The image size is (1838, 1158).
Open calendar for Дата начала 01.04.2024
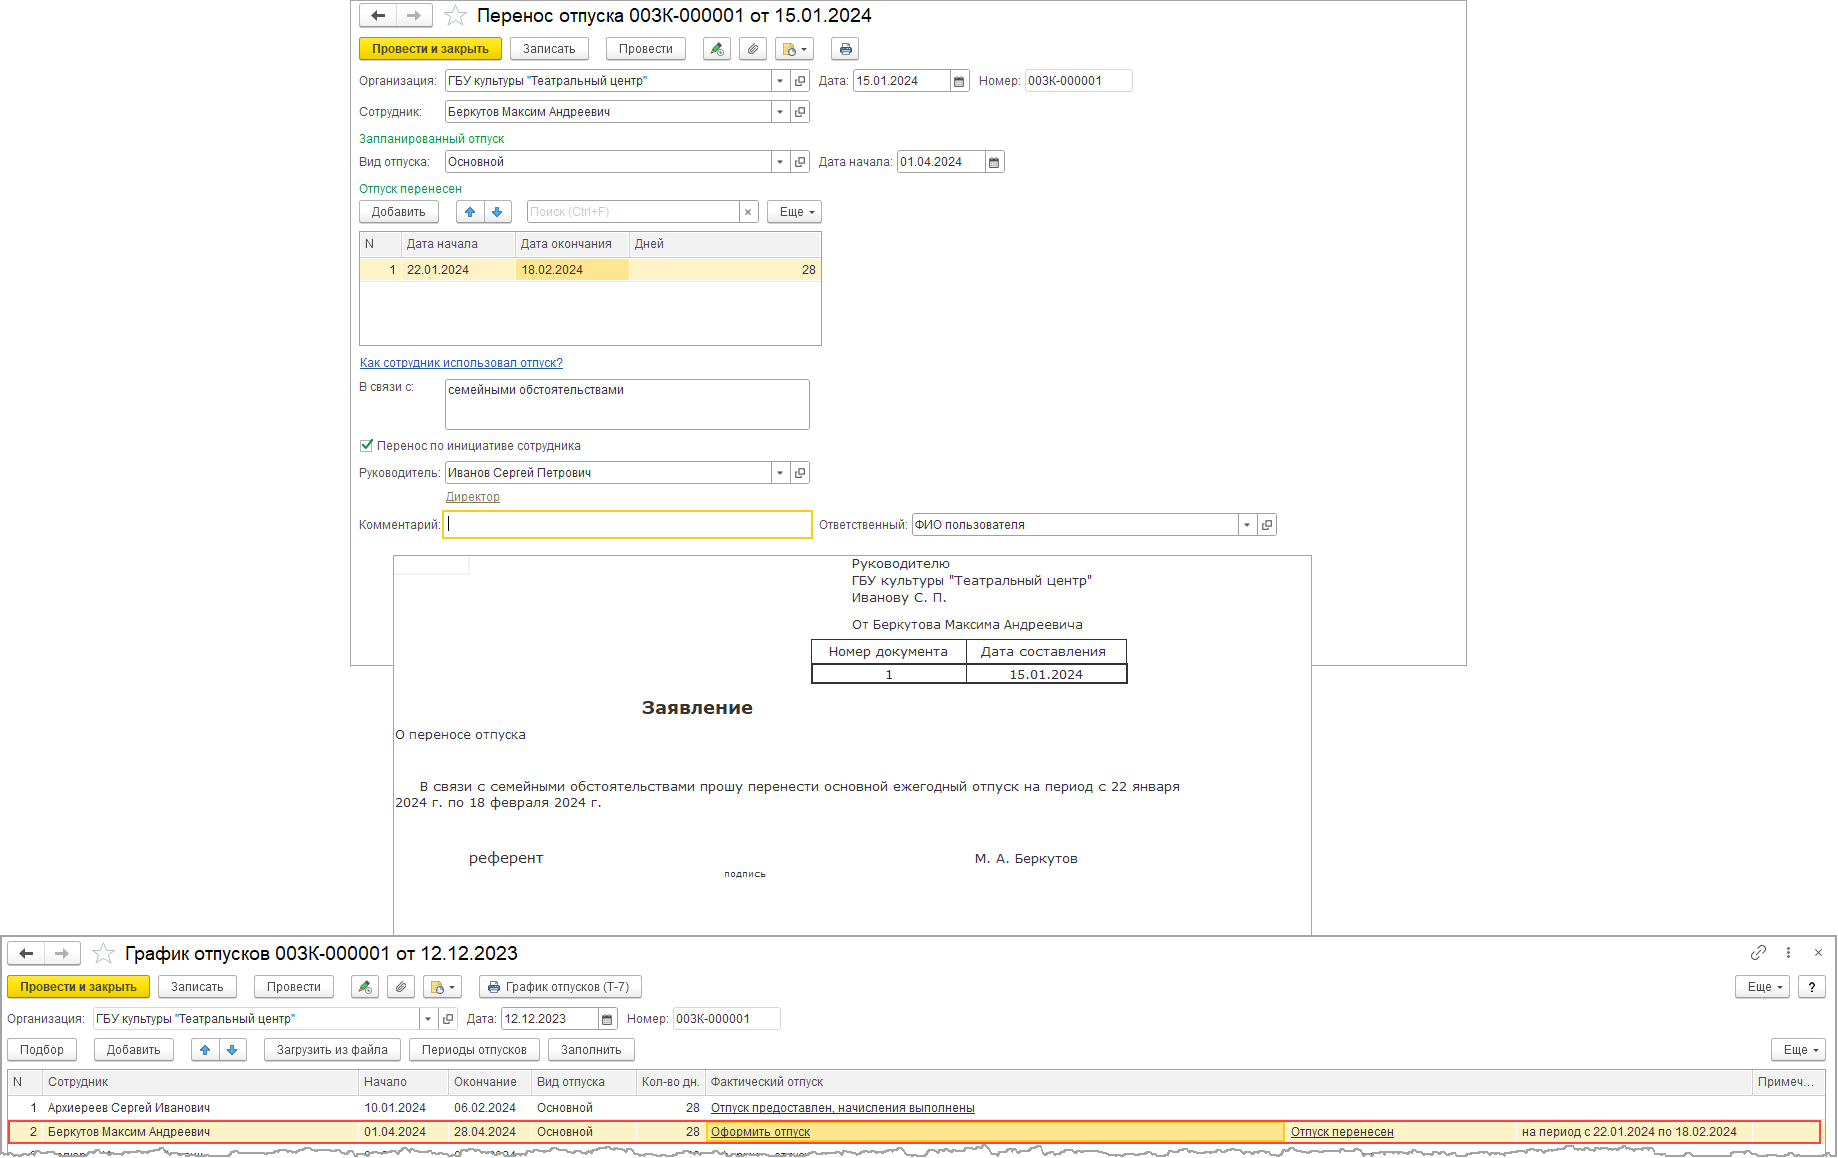[x=994, y=162]
